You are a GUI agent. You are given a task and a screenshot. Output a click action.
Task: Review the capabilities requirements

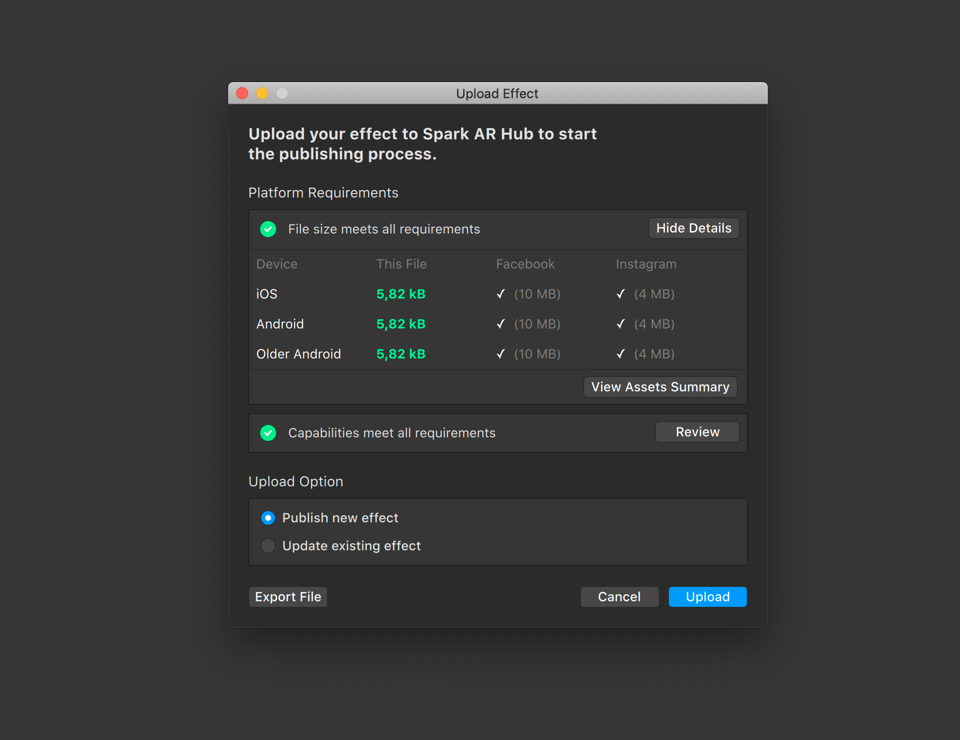697,432
